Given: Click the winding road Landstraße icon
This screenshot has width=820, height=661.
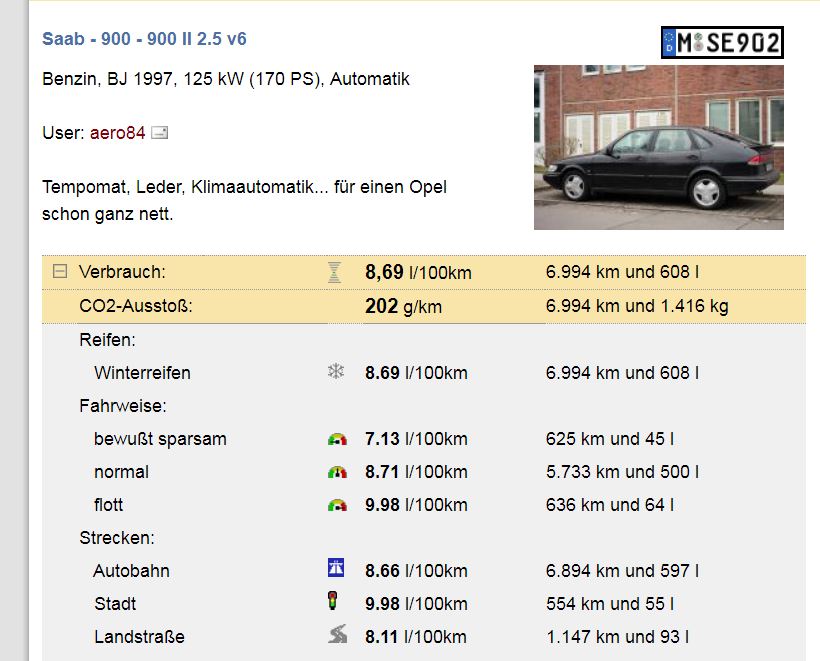Looking at the screenshot, I should click(337, 634).
